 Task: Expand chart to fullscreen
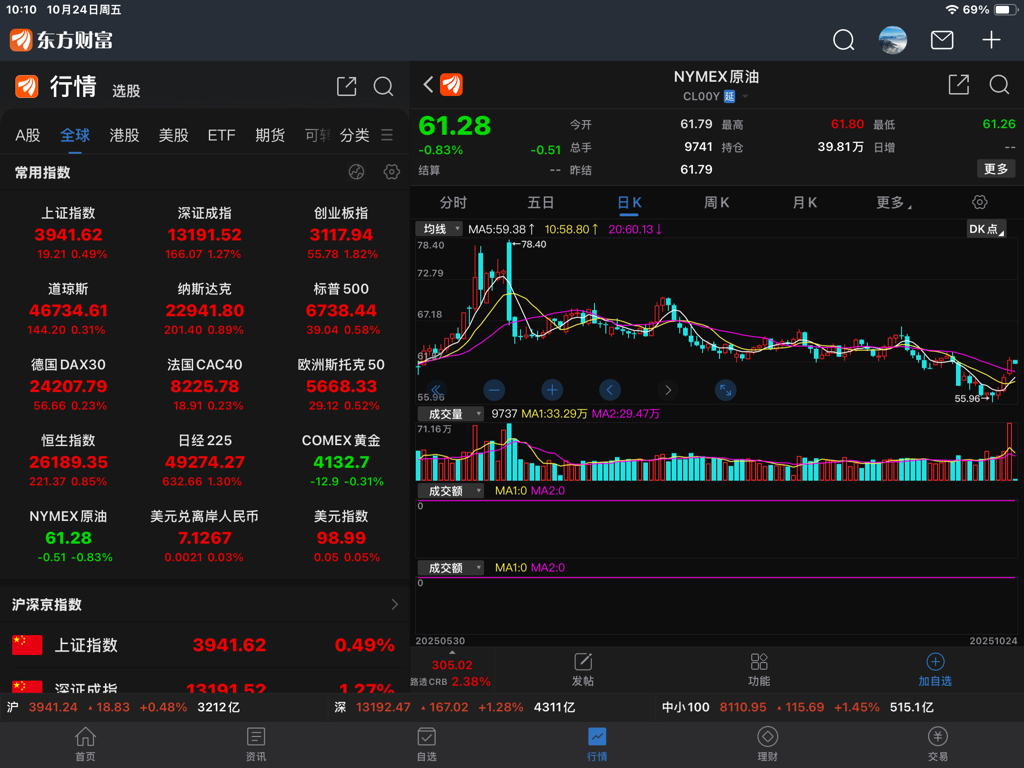(x=726, y=390)
